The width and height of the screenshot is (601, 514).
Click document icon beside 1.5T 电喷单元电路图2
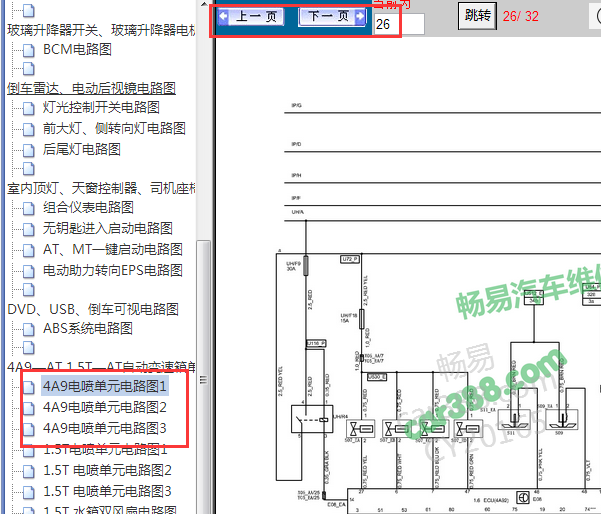pyautogui.click(x=28, y=471)
